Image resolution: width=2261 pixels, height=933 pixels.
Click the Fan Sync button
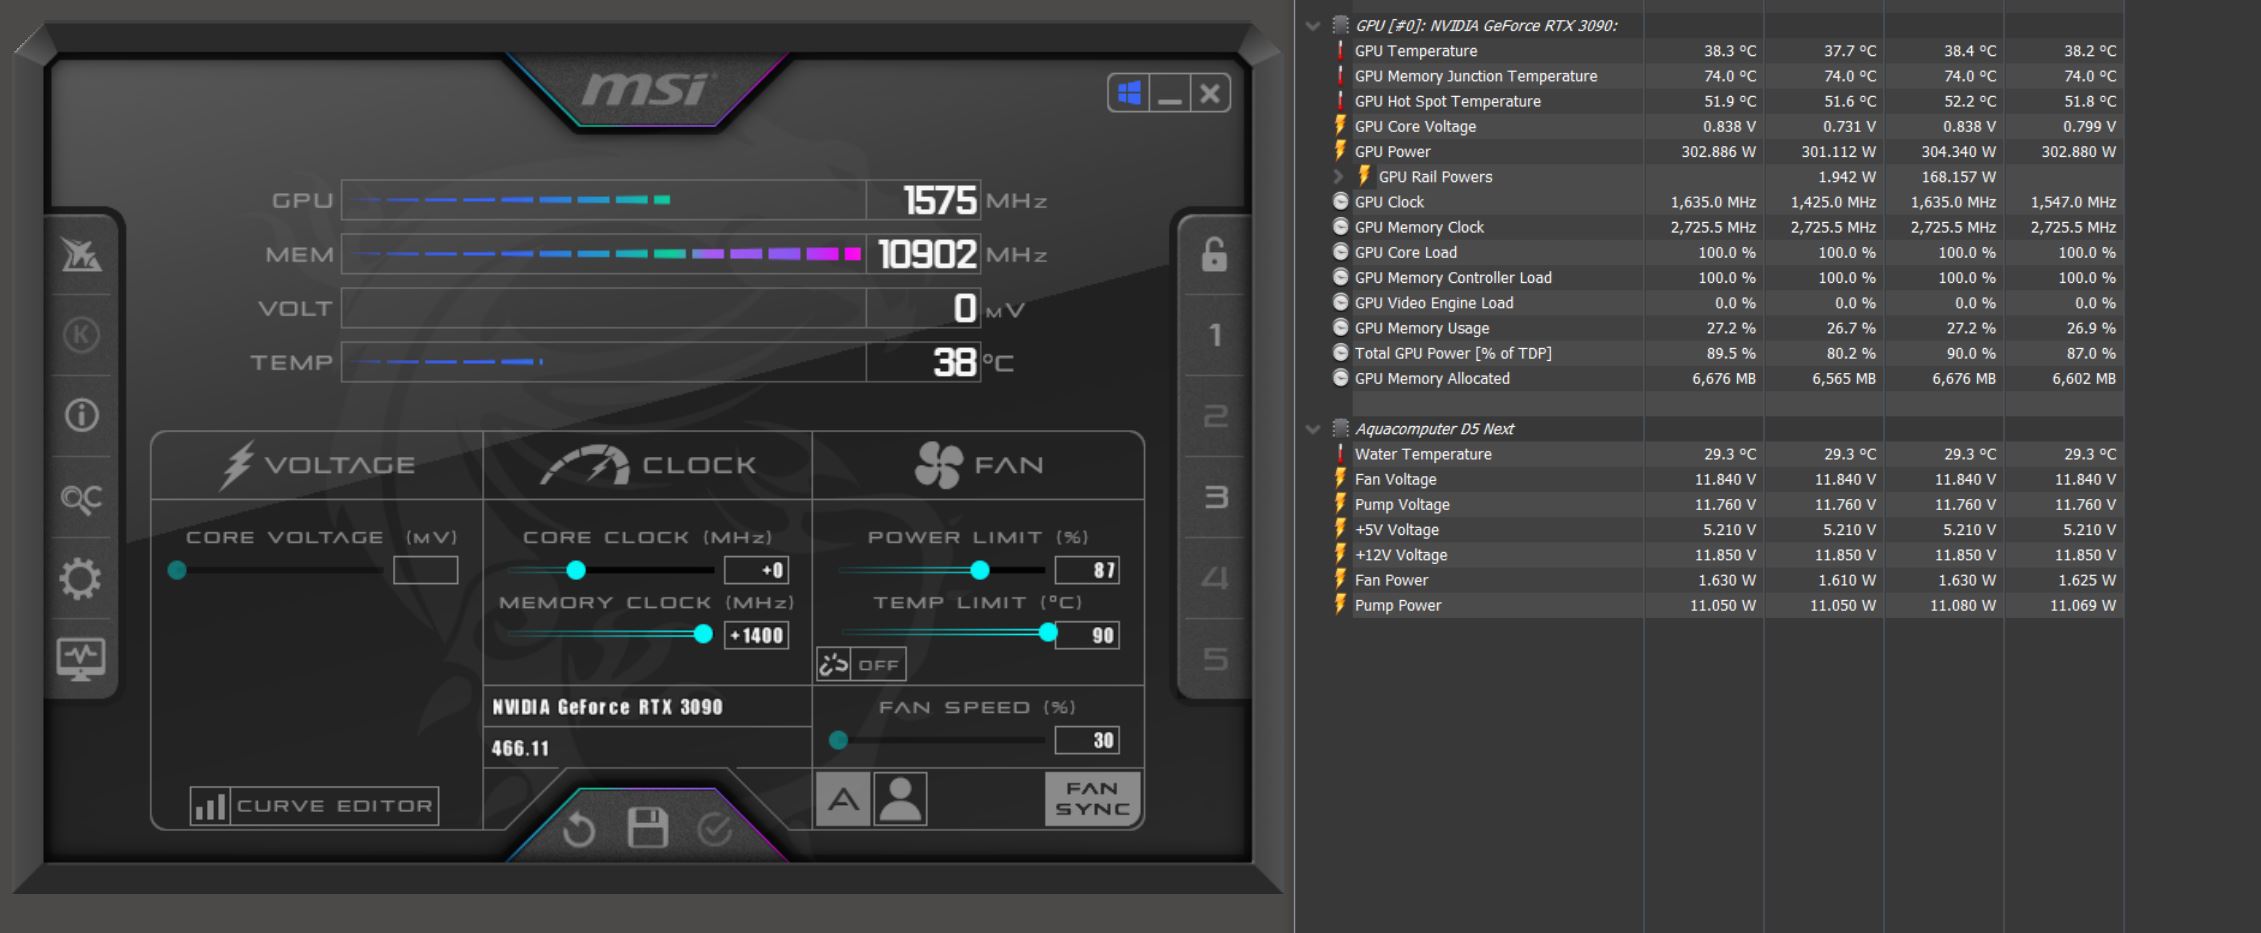(1092, 799)
